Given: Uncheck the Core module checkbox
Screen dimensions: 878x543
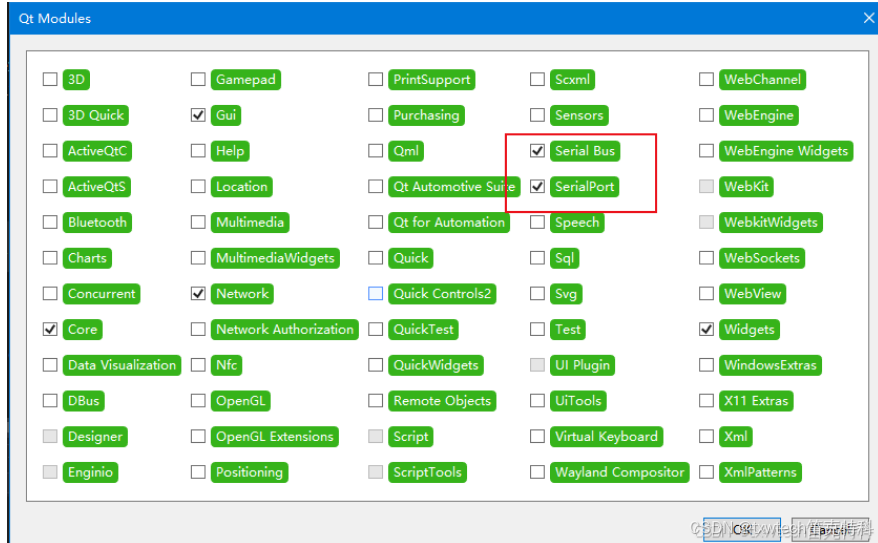Looking at the screenshot, I should click(50, 329).
